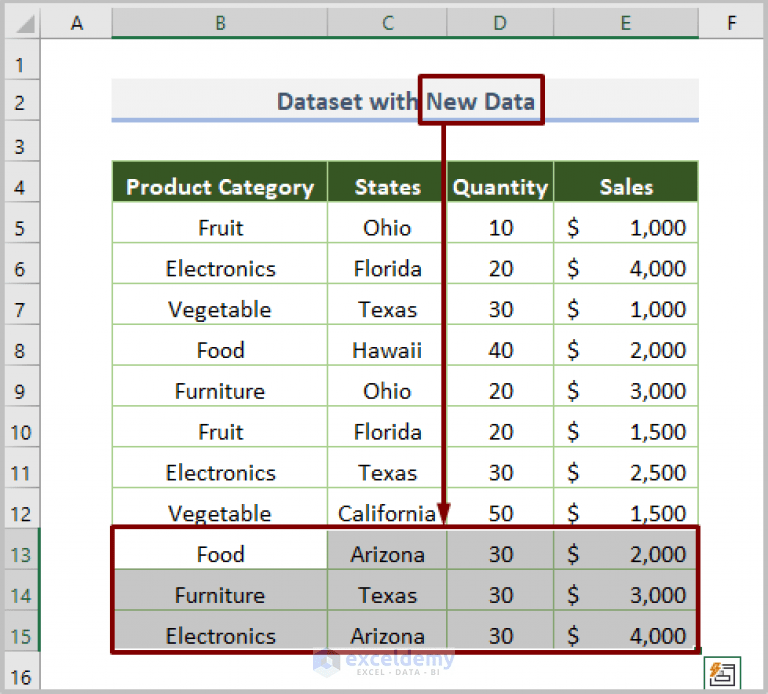The image size is (768, 694).
Task: Select the '$ 3,000' sales cell in row 14
Action: coord(626,590)
